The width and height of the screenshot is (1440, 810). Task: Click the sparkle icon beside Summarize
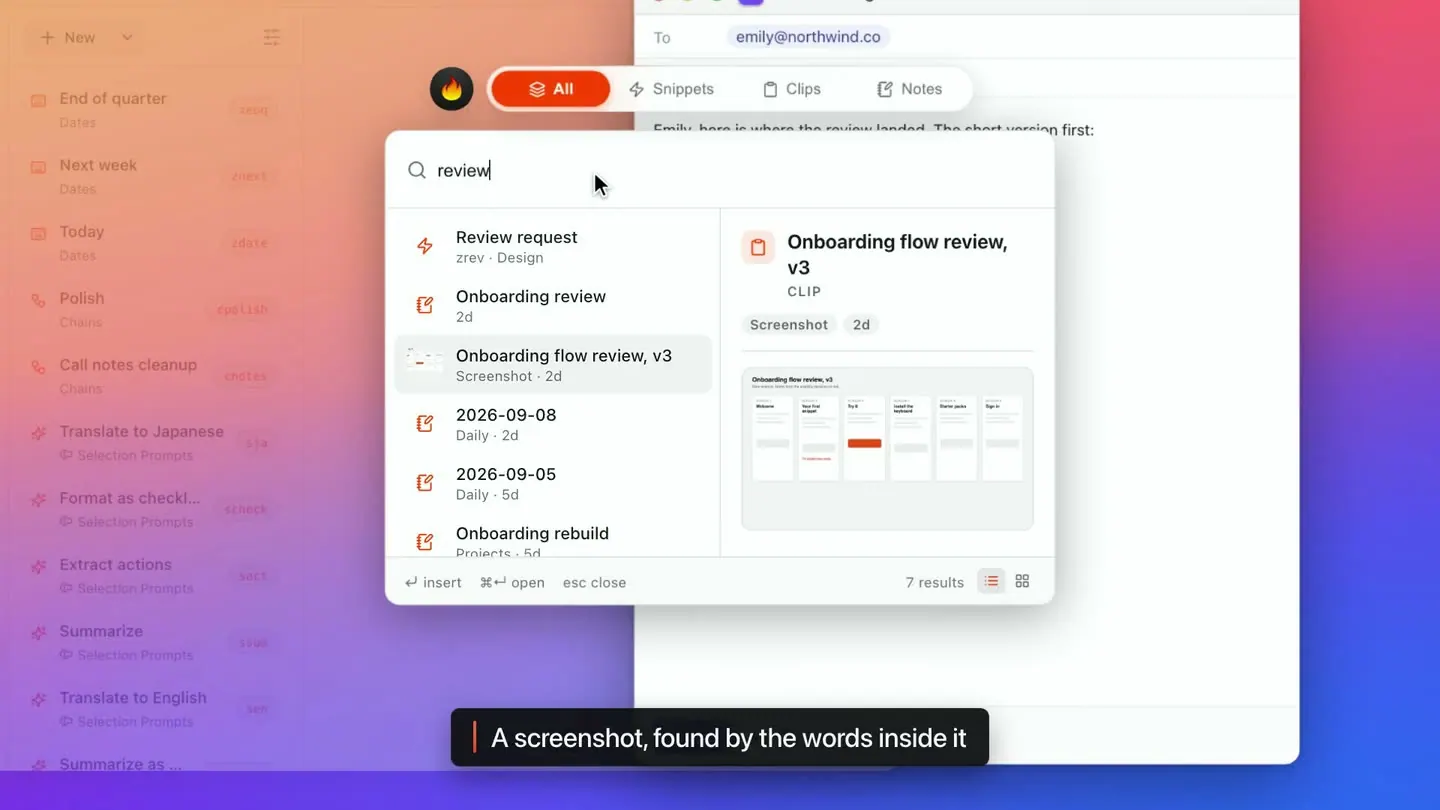pos(38,633)
